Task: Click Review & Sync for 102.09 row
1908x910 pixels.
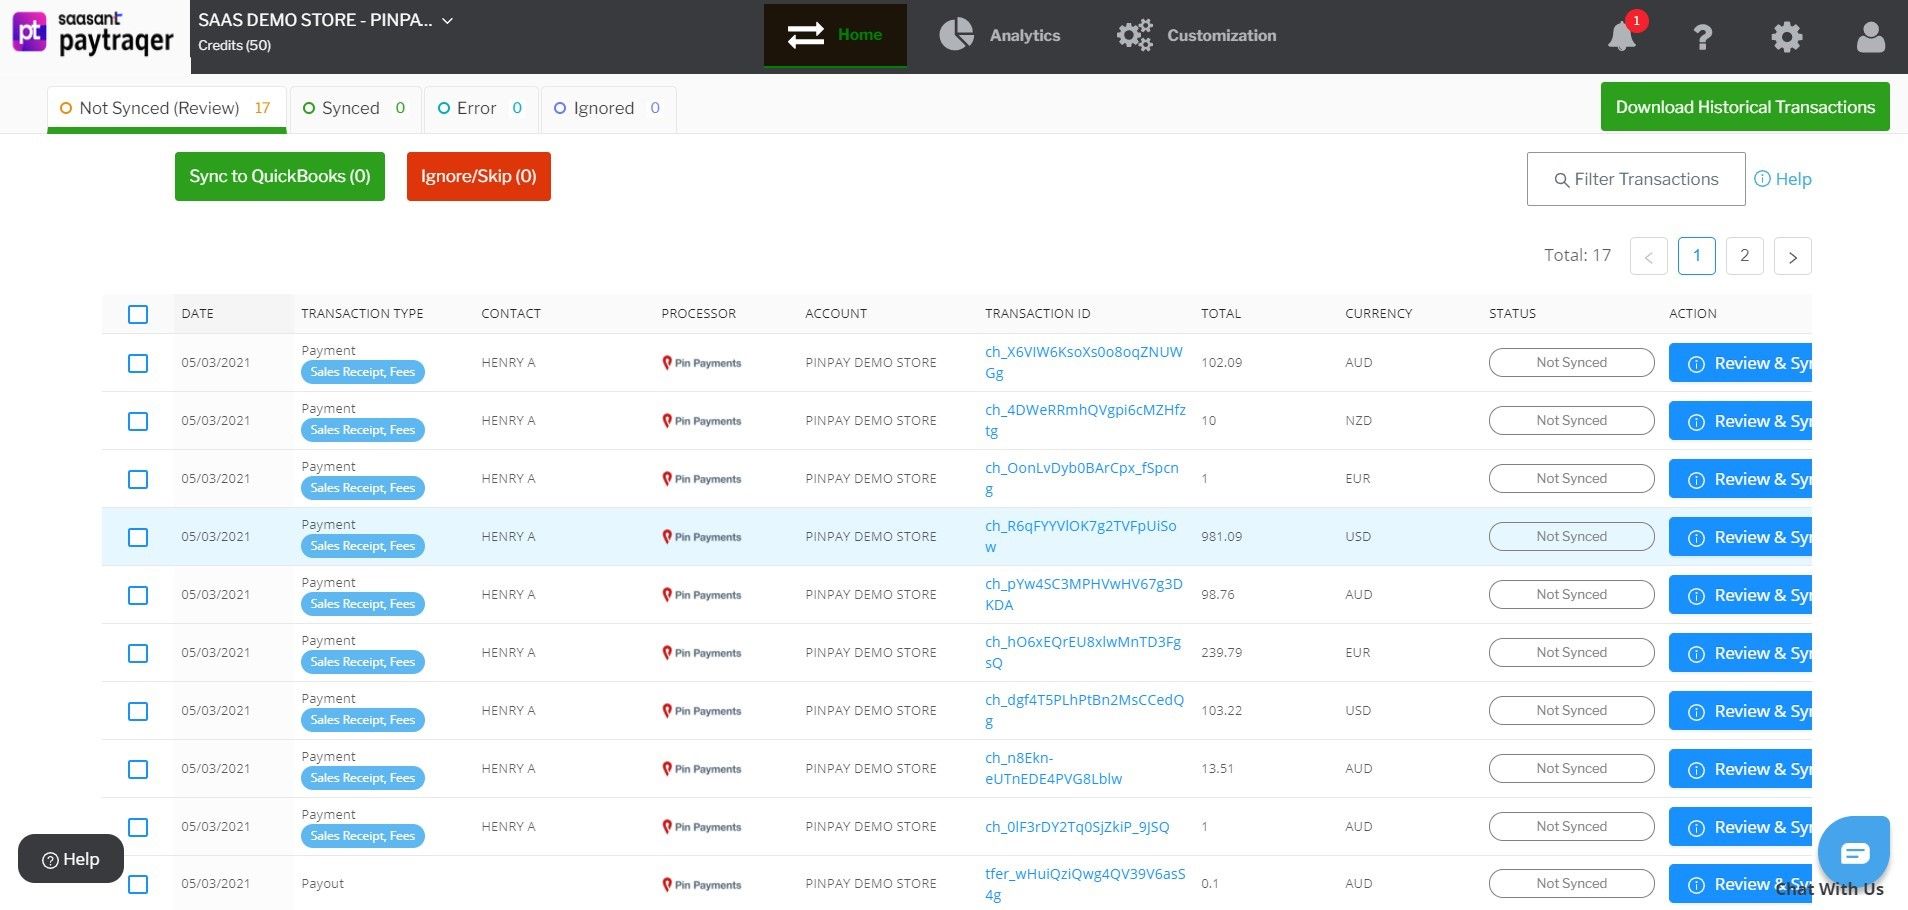Action: [1740, 363]
